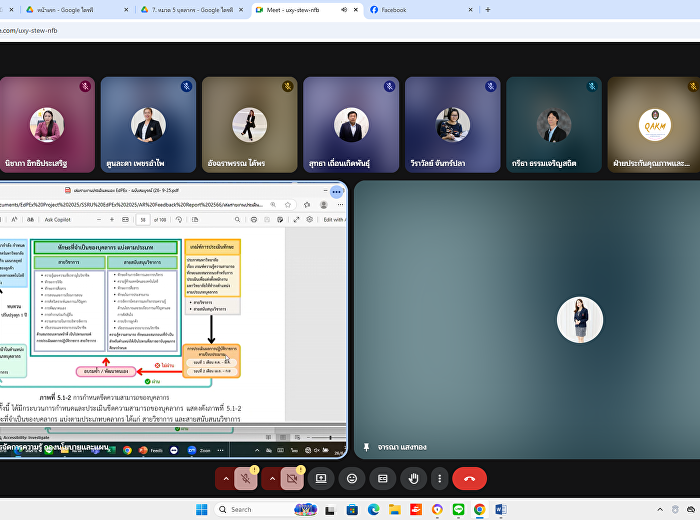Open LINE app from the taskbar

click(x=458, y=509)
